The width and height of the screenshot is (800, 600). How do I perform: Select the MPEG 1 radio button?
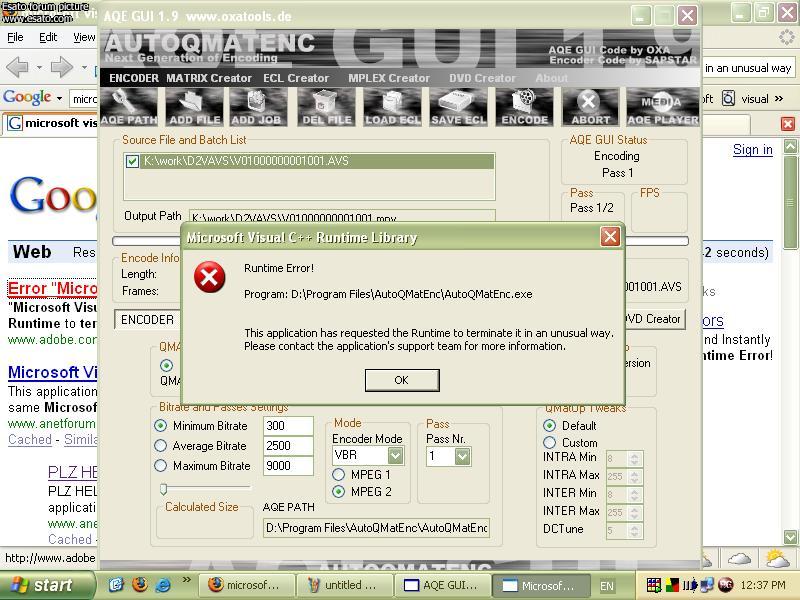click(x=338, y=475)
